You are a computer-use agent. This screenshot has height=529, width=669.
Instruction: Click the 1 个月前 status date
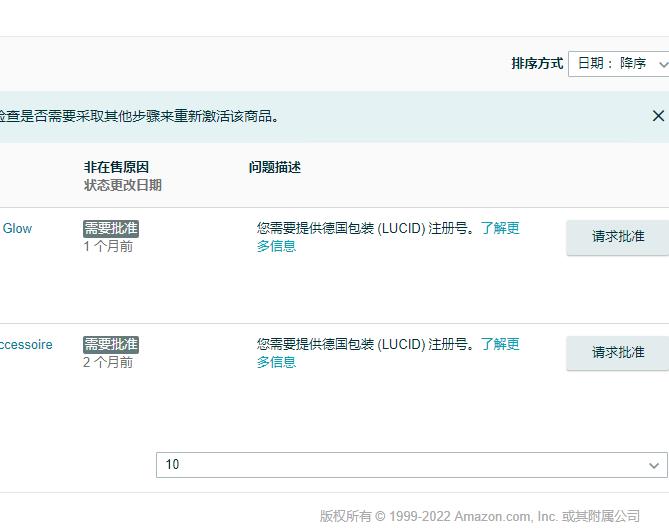[x=108, y=247]
